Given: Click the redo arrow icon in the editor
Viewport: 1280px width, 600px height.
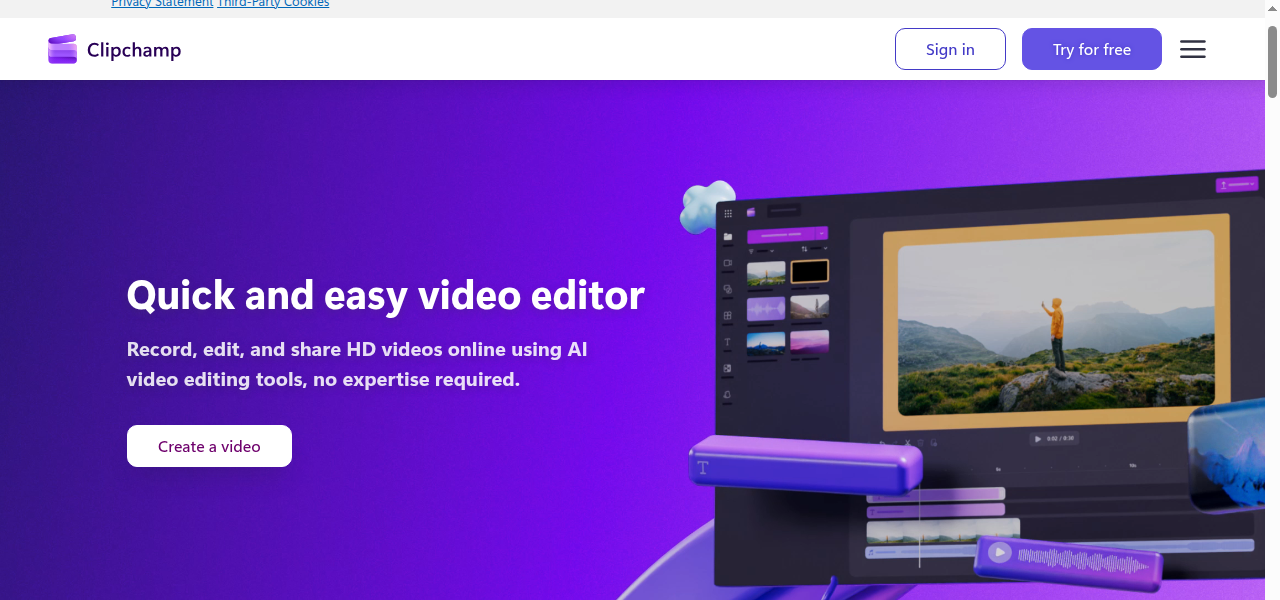Looking at the screenshot, I should 895,443.
